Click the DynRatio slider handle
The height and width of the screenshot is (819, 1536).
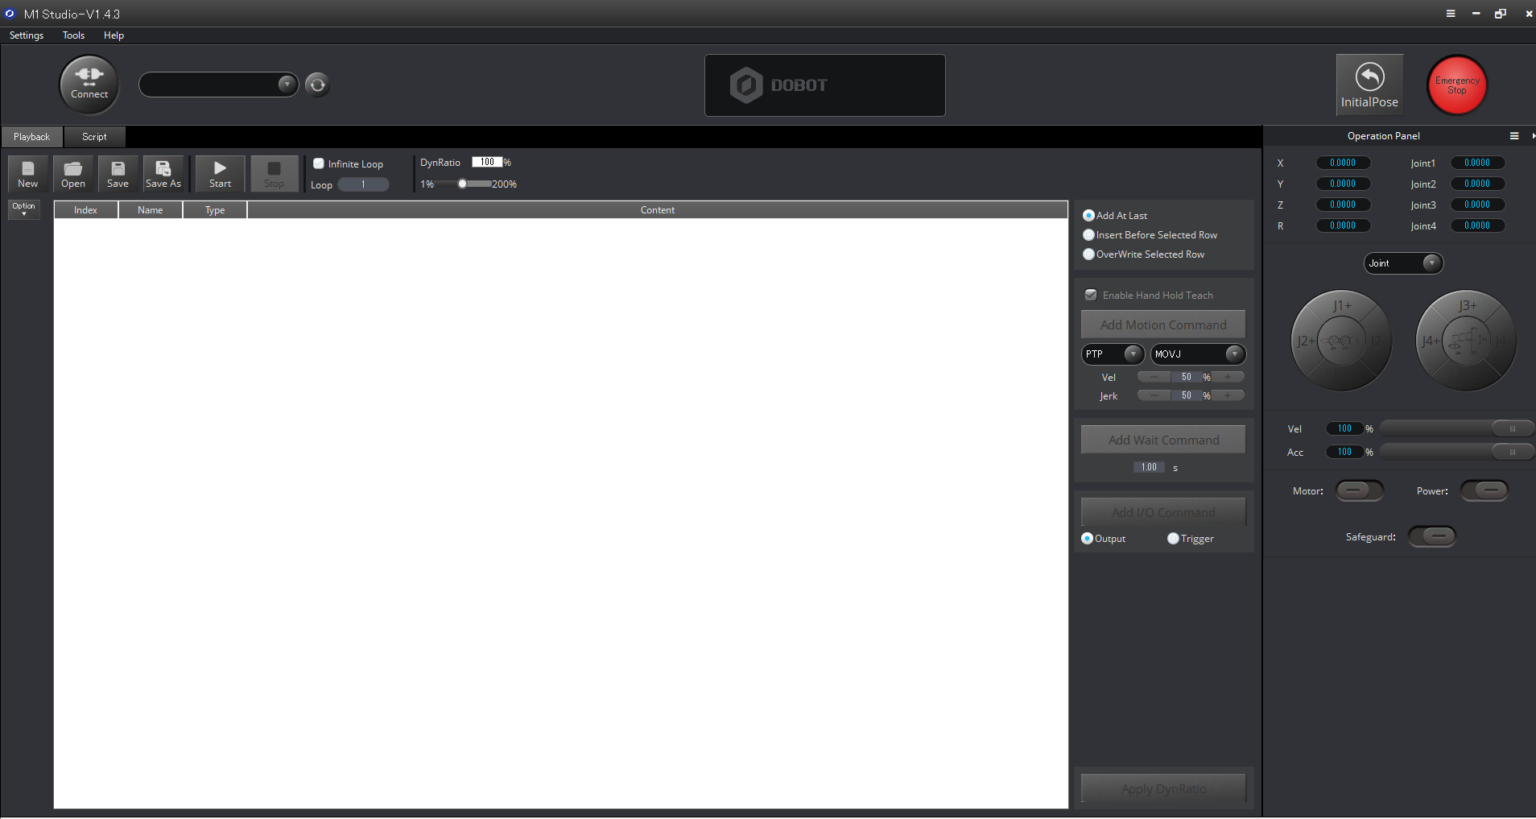click(x=462, y=184)
